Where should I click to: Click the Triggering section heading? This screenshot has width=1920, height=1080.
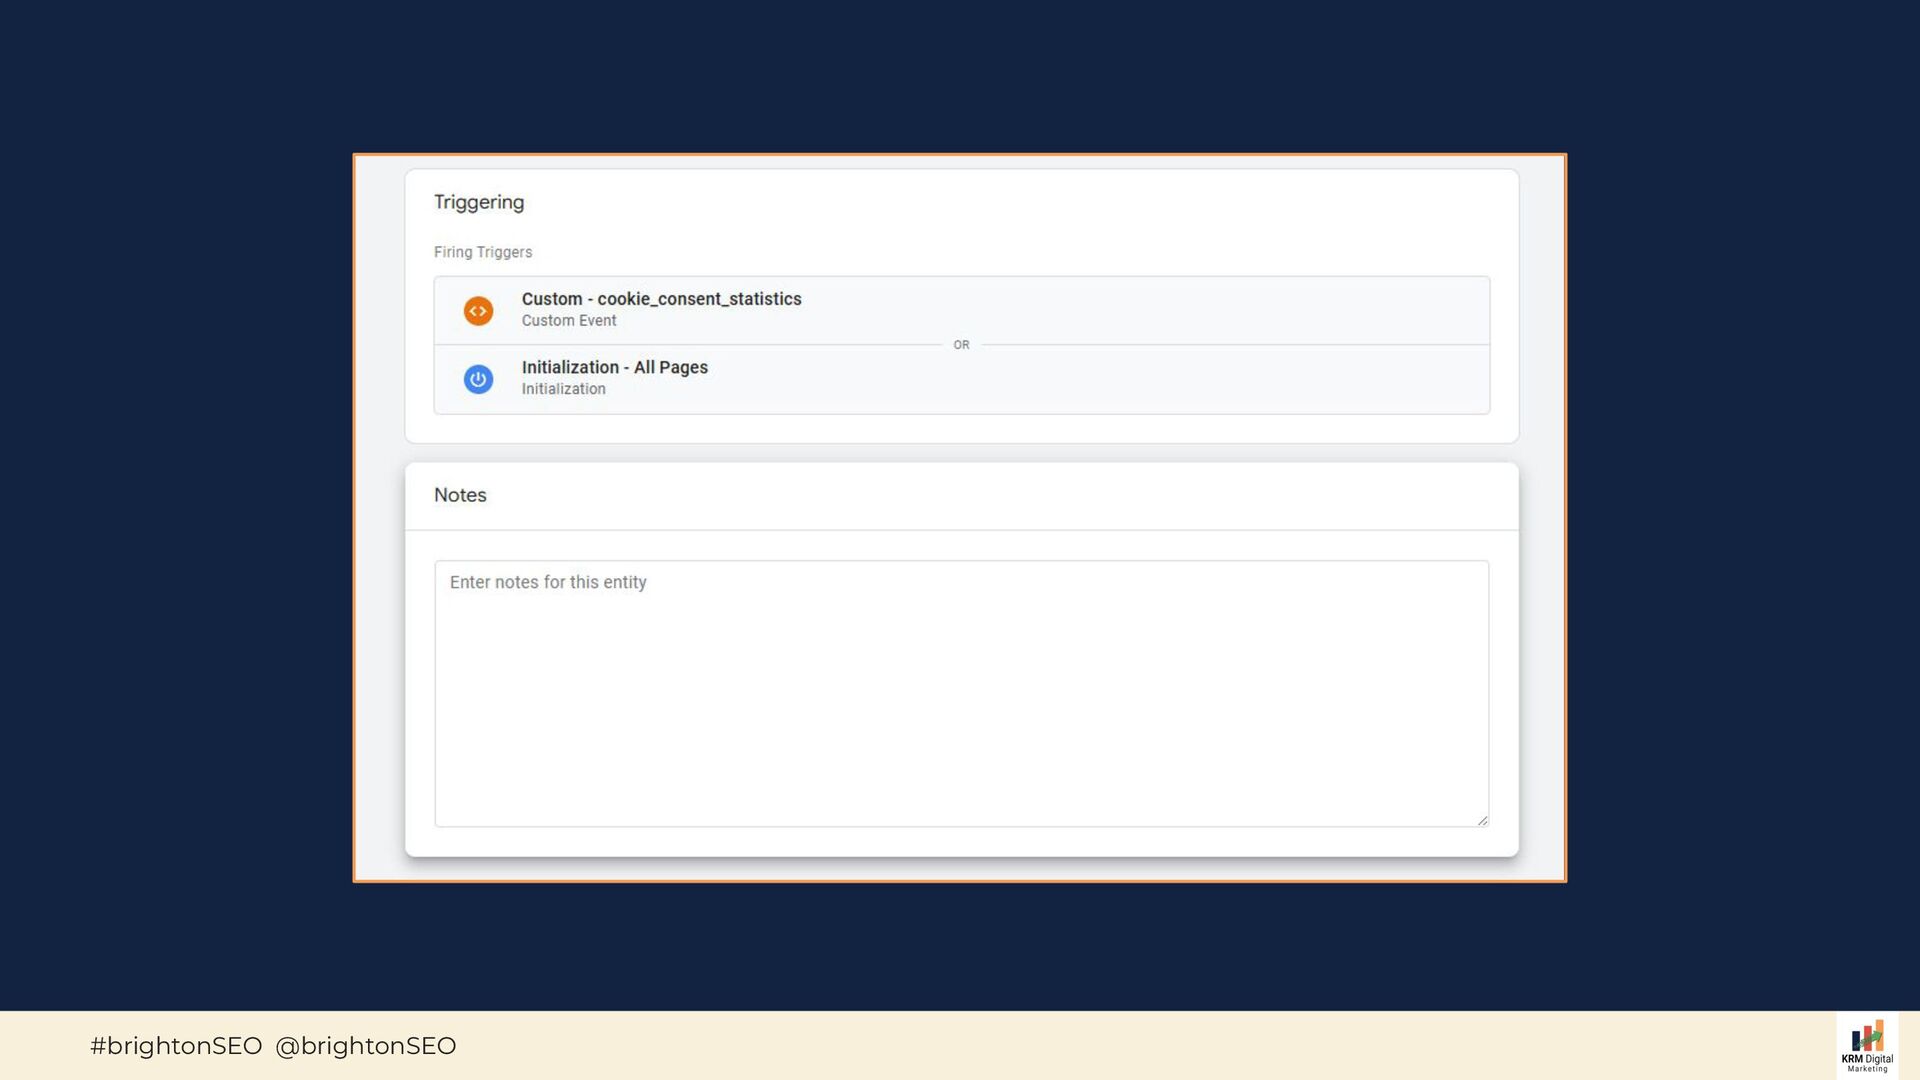click(479, 202)
